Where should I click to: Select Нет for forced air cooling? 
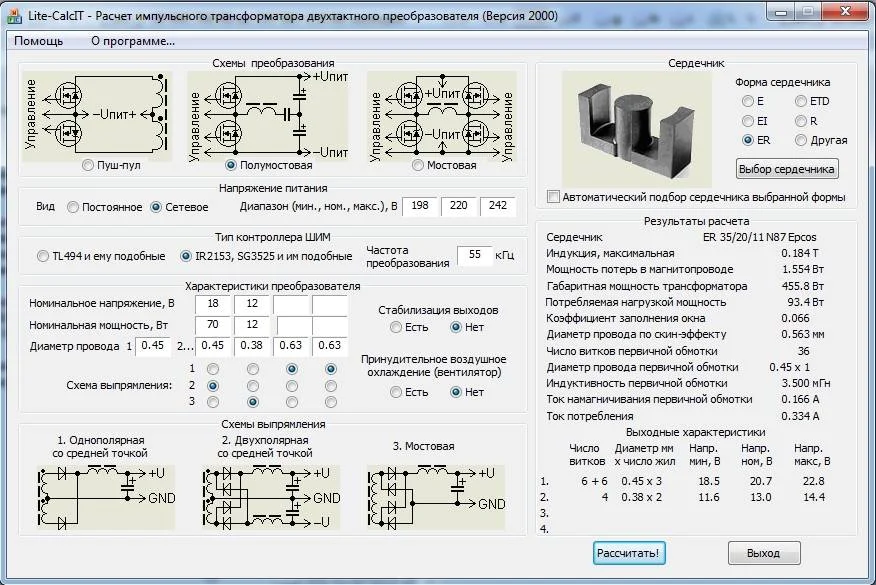point(456,392)
